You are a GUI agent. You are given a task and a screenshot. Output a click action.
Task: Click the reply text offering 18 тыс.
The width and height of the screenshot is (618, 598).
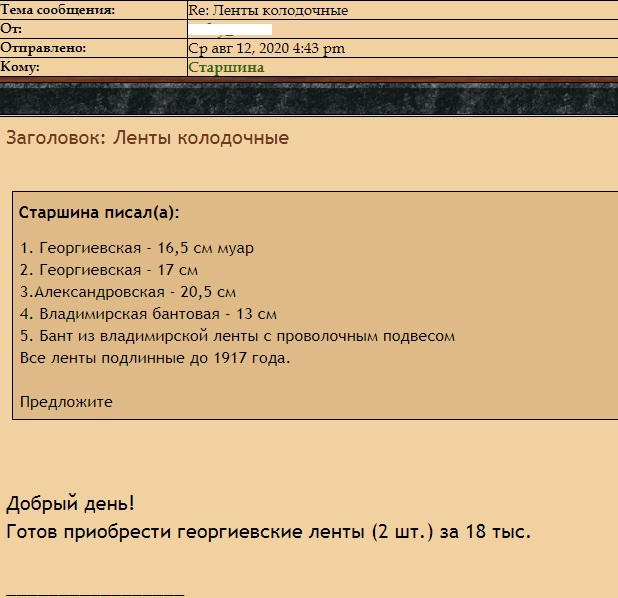click(x=268, y=531)
